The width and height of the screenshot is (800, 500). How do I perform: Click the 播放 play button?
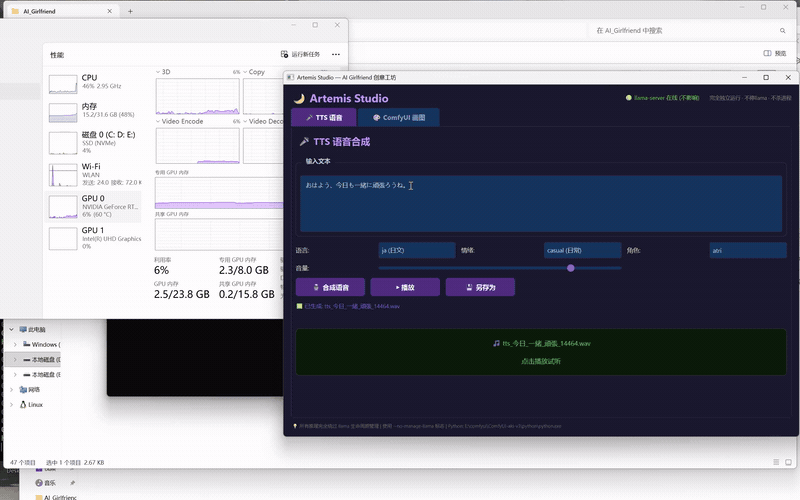(x=405, y=287)
